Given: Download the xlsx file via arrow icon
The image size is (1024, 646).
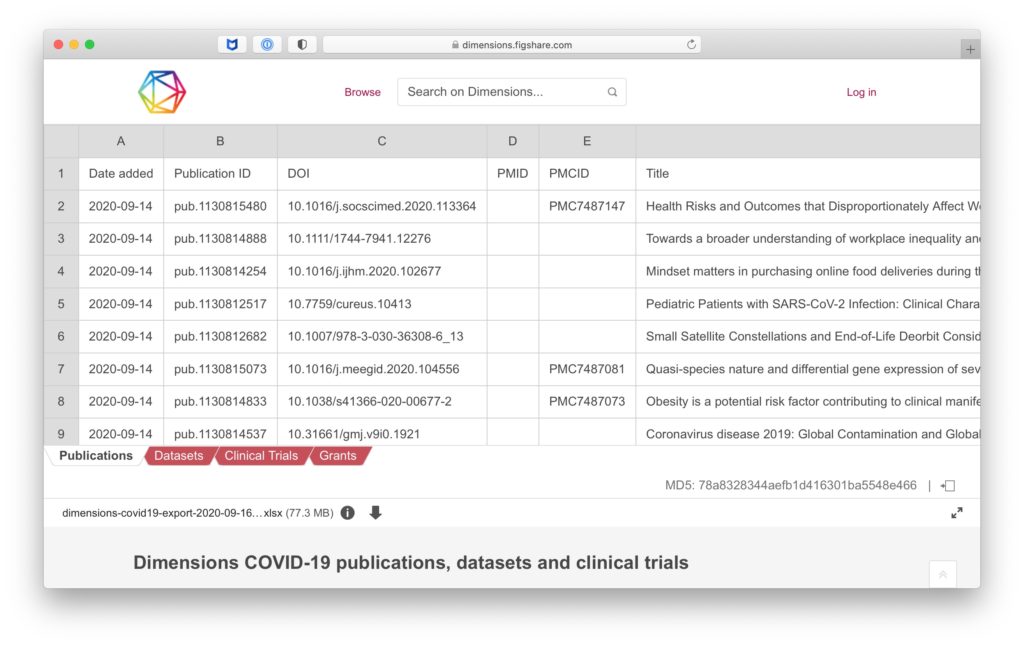Looking at the screenshot, I should (376, 513).
